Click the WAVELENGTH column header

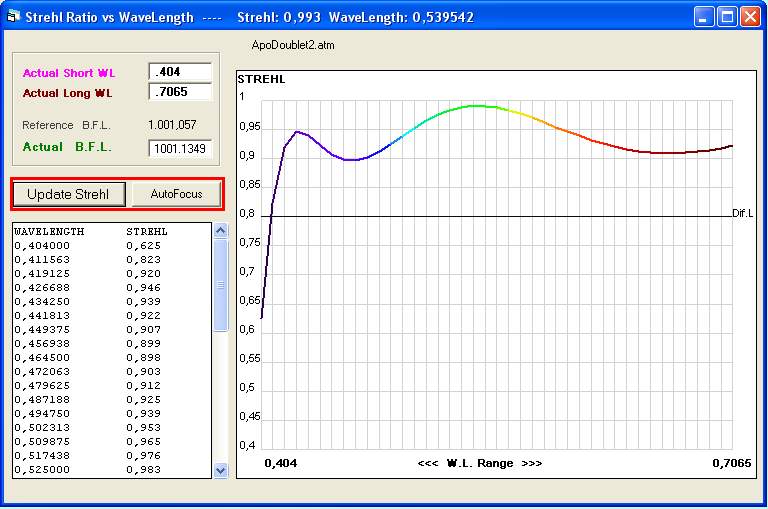click(x=49, y=231)
